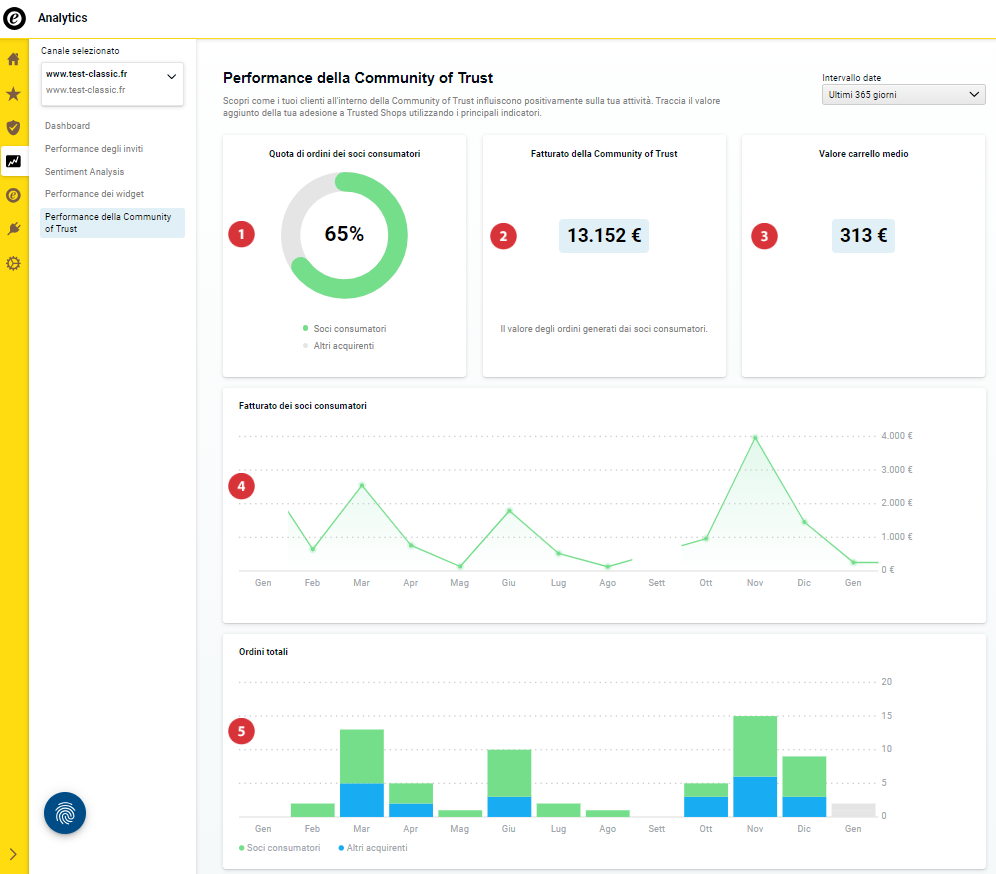Click the Analytics header title
Viewport: 996px width, 874px height.
[62, 18]
